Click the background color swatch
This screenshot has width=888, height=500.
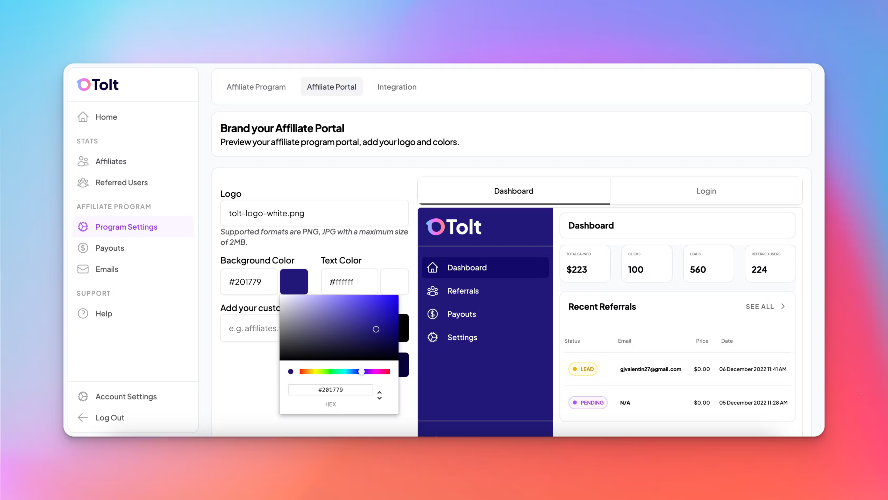(x=294, y=281)
